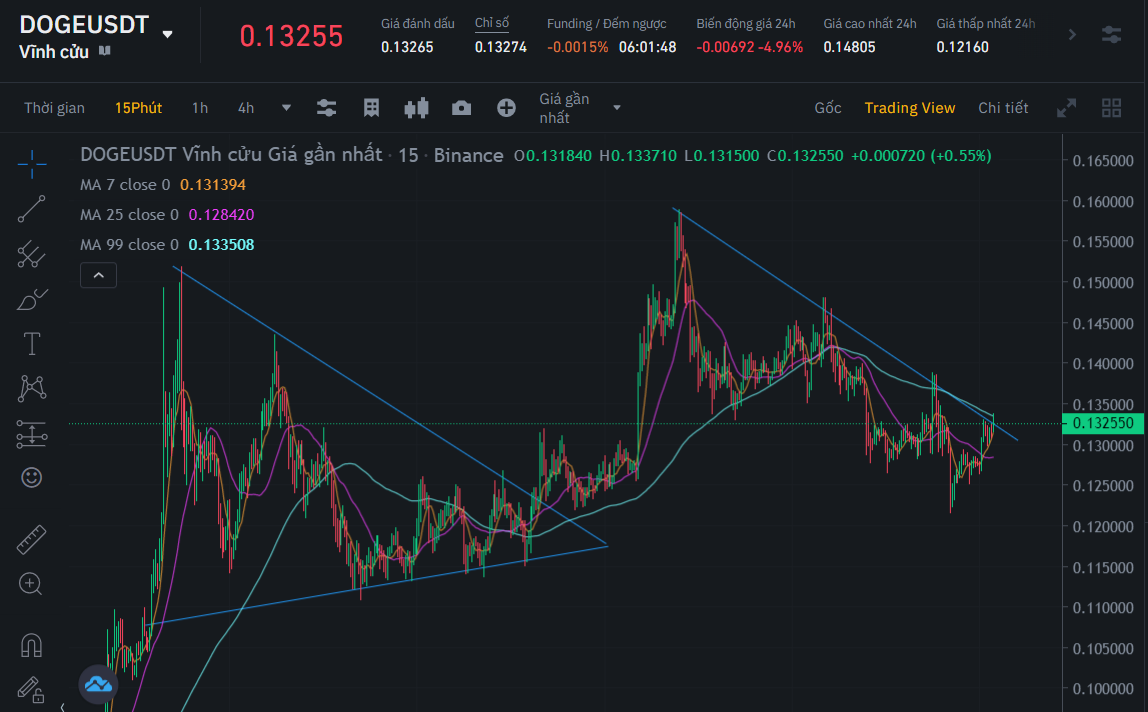Toggle the magnet snap mode

pyautogui.click(x=31, y=645)
